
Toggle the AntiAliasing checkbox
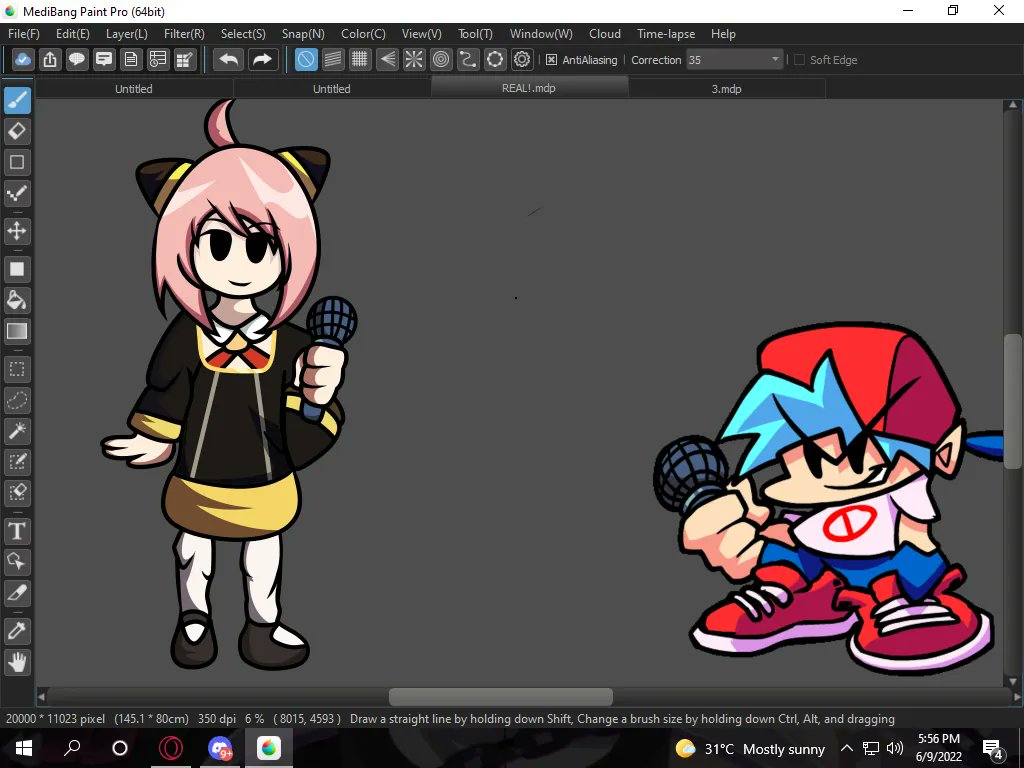click(551, 59)
